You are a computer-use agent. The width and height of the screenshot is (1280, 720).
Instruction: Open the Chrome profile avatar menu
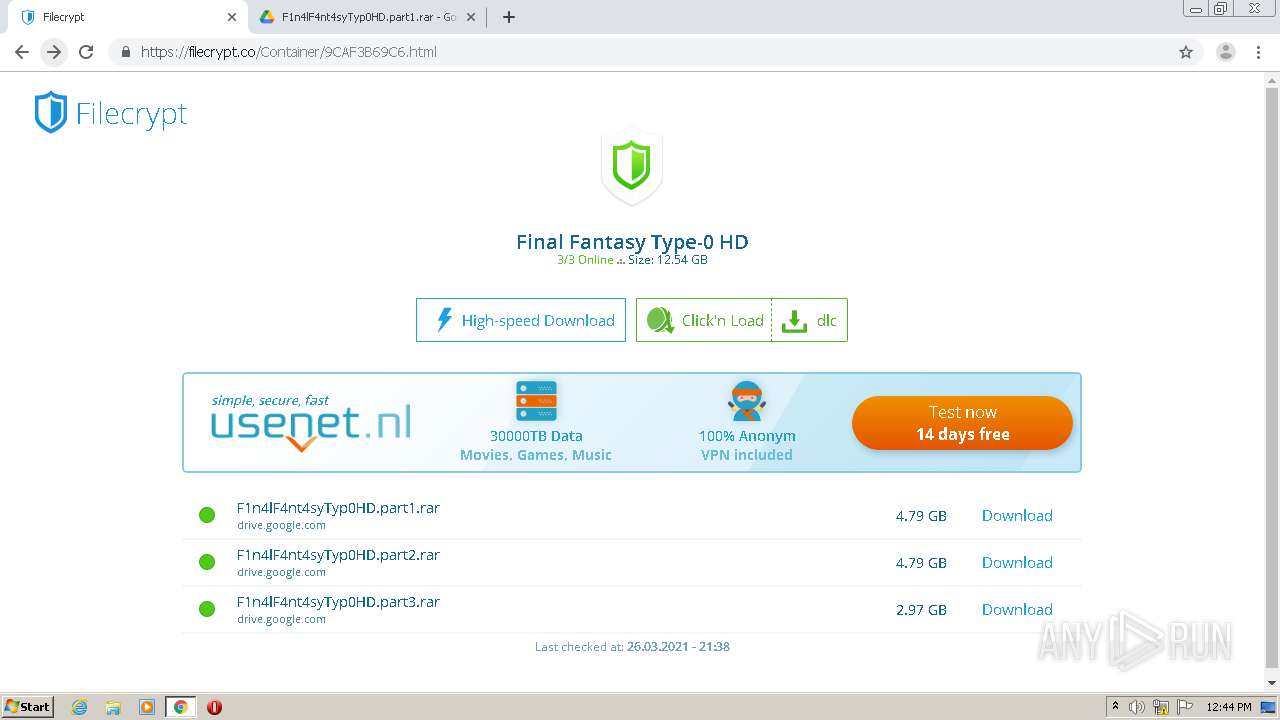[1226, 52]
